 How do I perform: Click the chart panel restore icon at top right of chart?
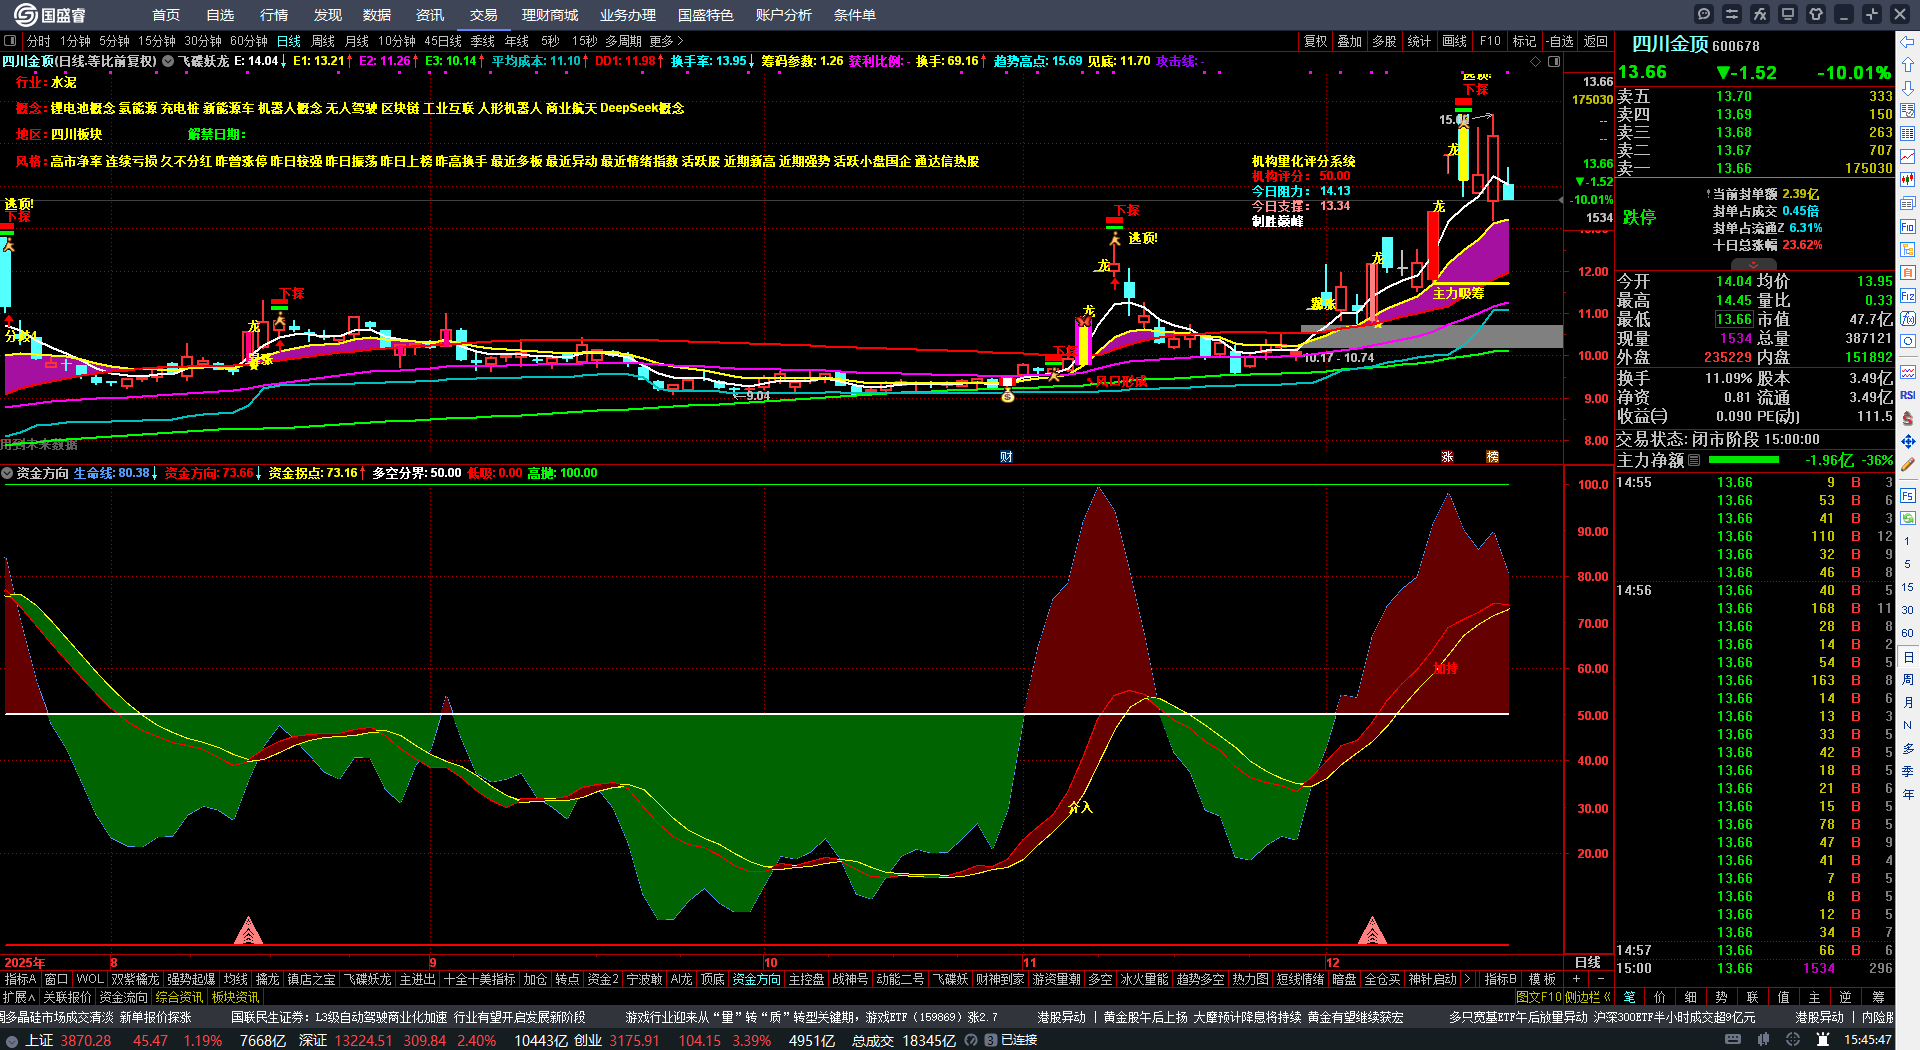coord(1554,61)
